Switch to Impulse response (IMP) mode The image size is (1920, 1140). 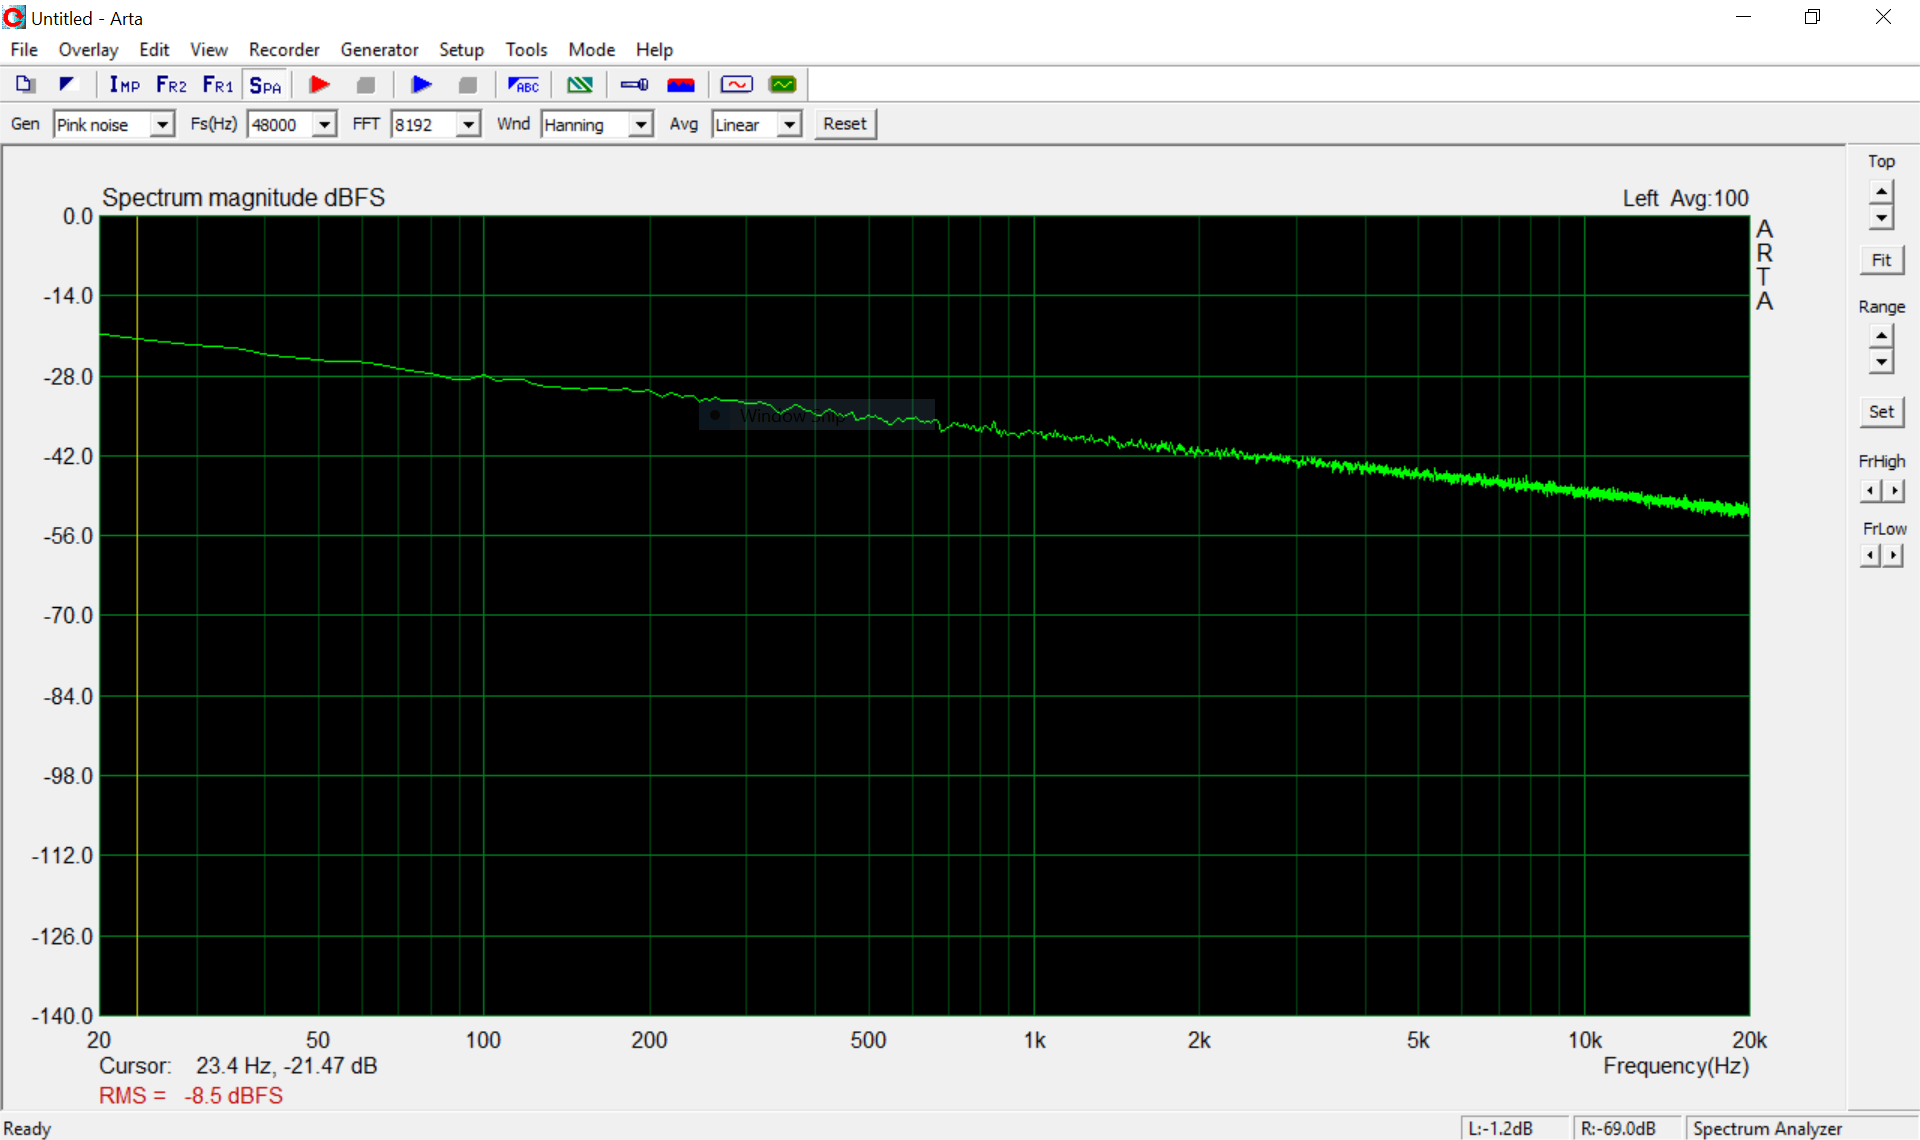tap(124, 85)
